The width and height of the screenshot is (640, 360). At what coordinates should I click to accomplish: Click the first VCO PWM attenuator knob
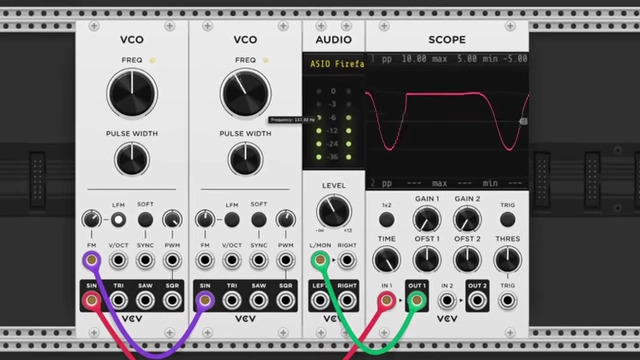[172, 220]
